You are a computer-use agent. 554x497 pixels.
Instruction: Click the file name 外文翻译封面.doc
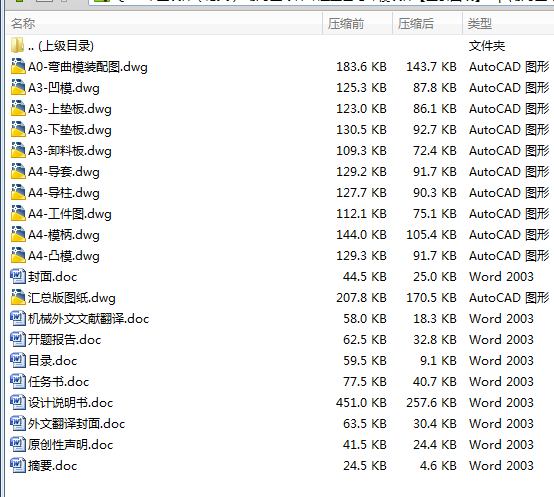click(76, 424)
